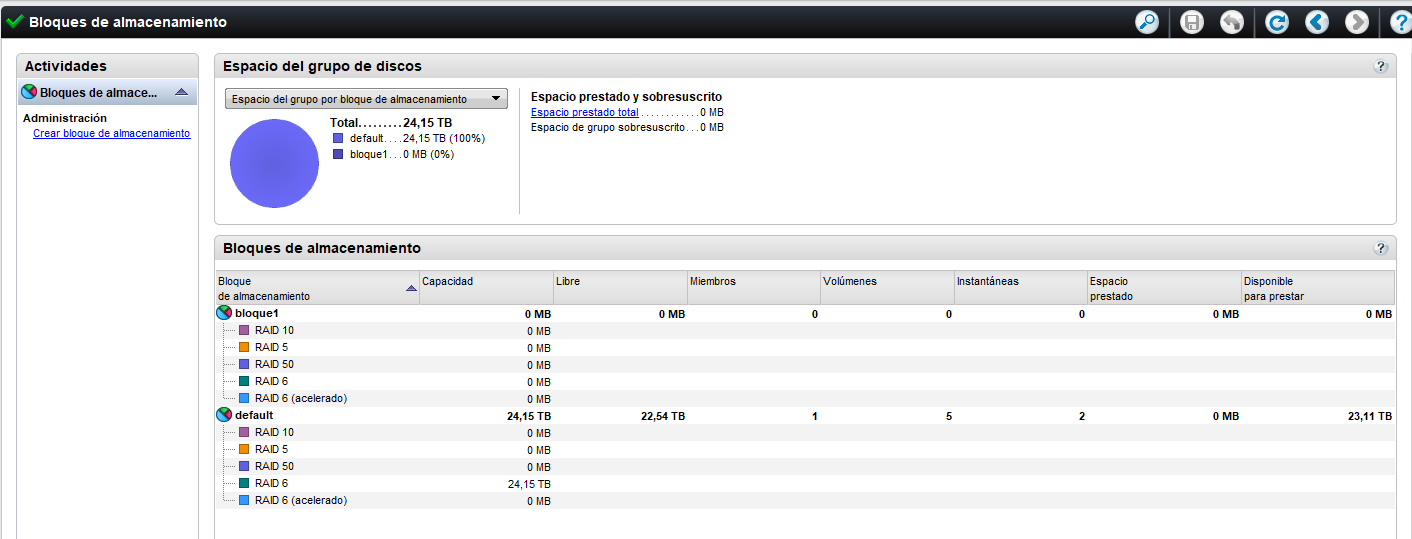Viewport: 1412px width, 539px height.
Task: Click the RAID 6 teal swatch under default
Action: (x=244, y=483)
